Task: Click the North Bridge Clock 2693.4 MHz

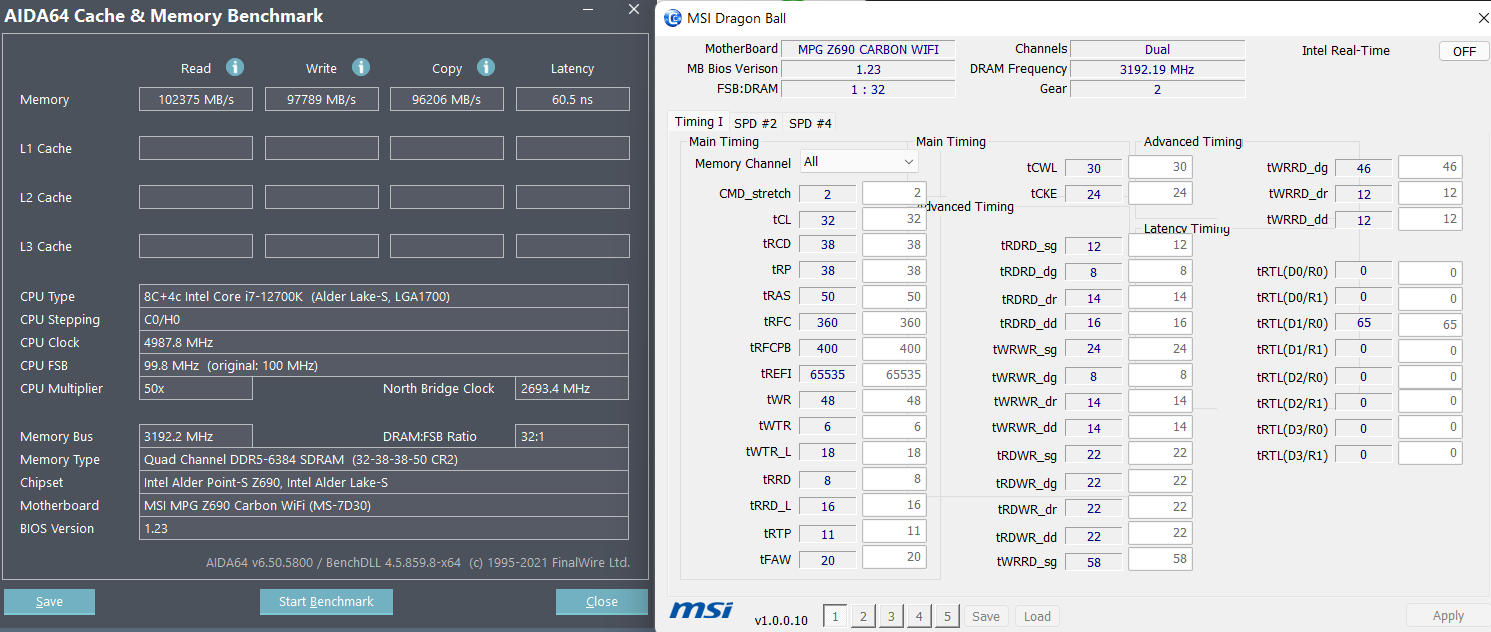Action: [x=573, y=388]
